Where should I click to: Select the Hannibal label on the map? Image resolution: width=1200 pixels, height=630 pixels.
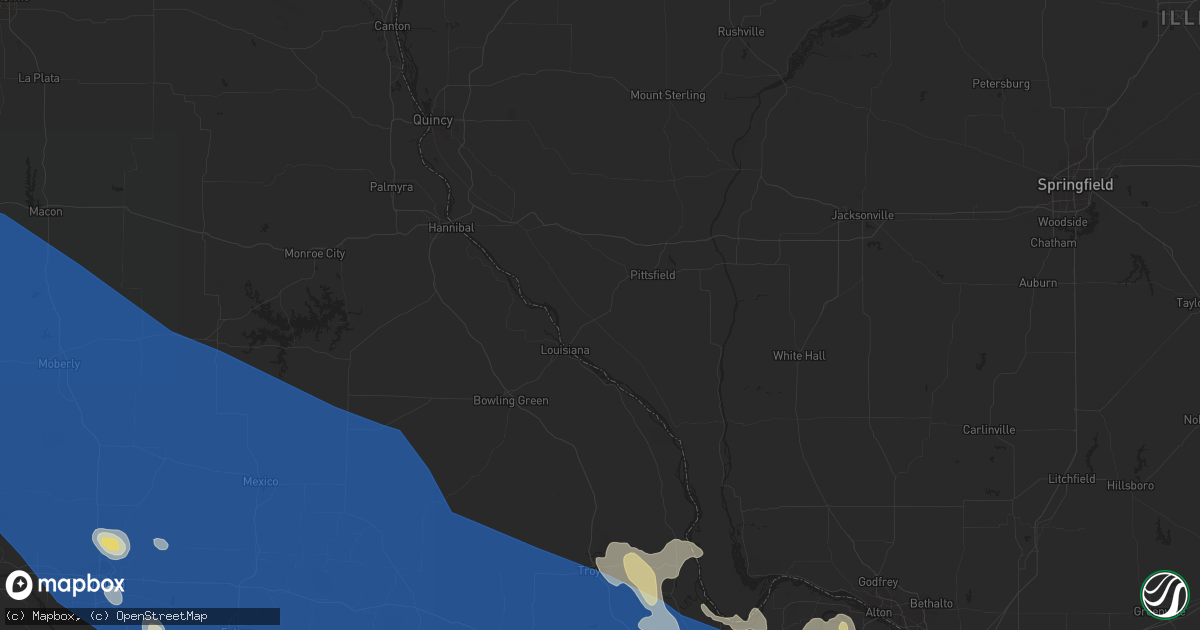(452, 228)
